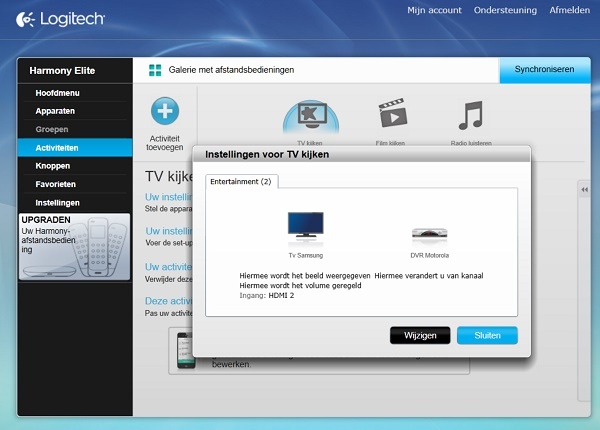Click 'Hiermee wordt het beeld weergegeven' text
The image size is (600, 430).
(x=305, y=276)
